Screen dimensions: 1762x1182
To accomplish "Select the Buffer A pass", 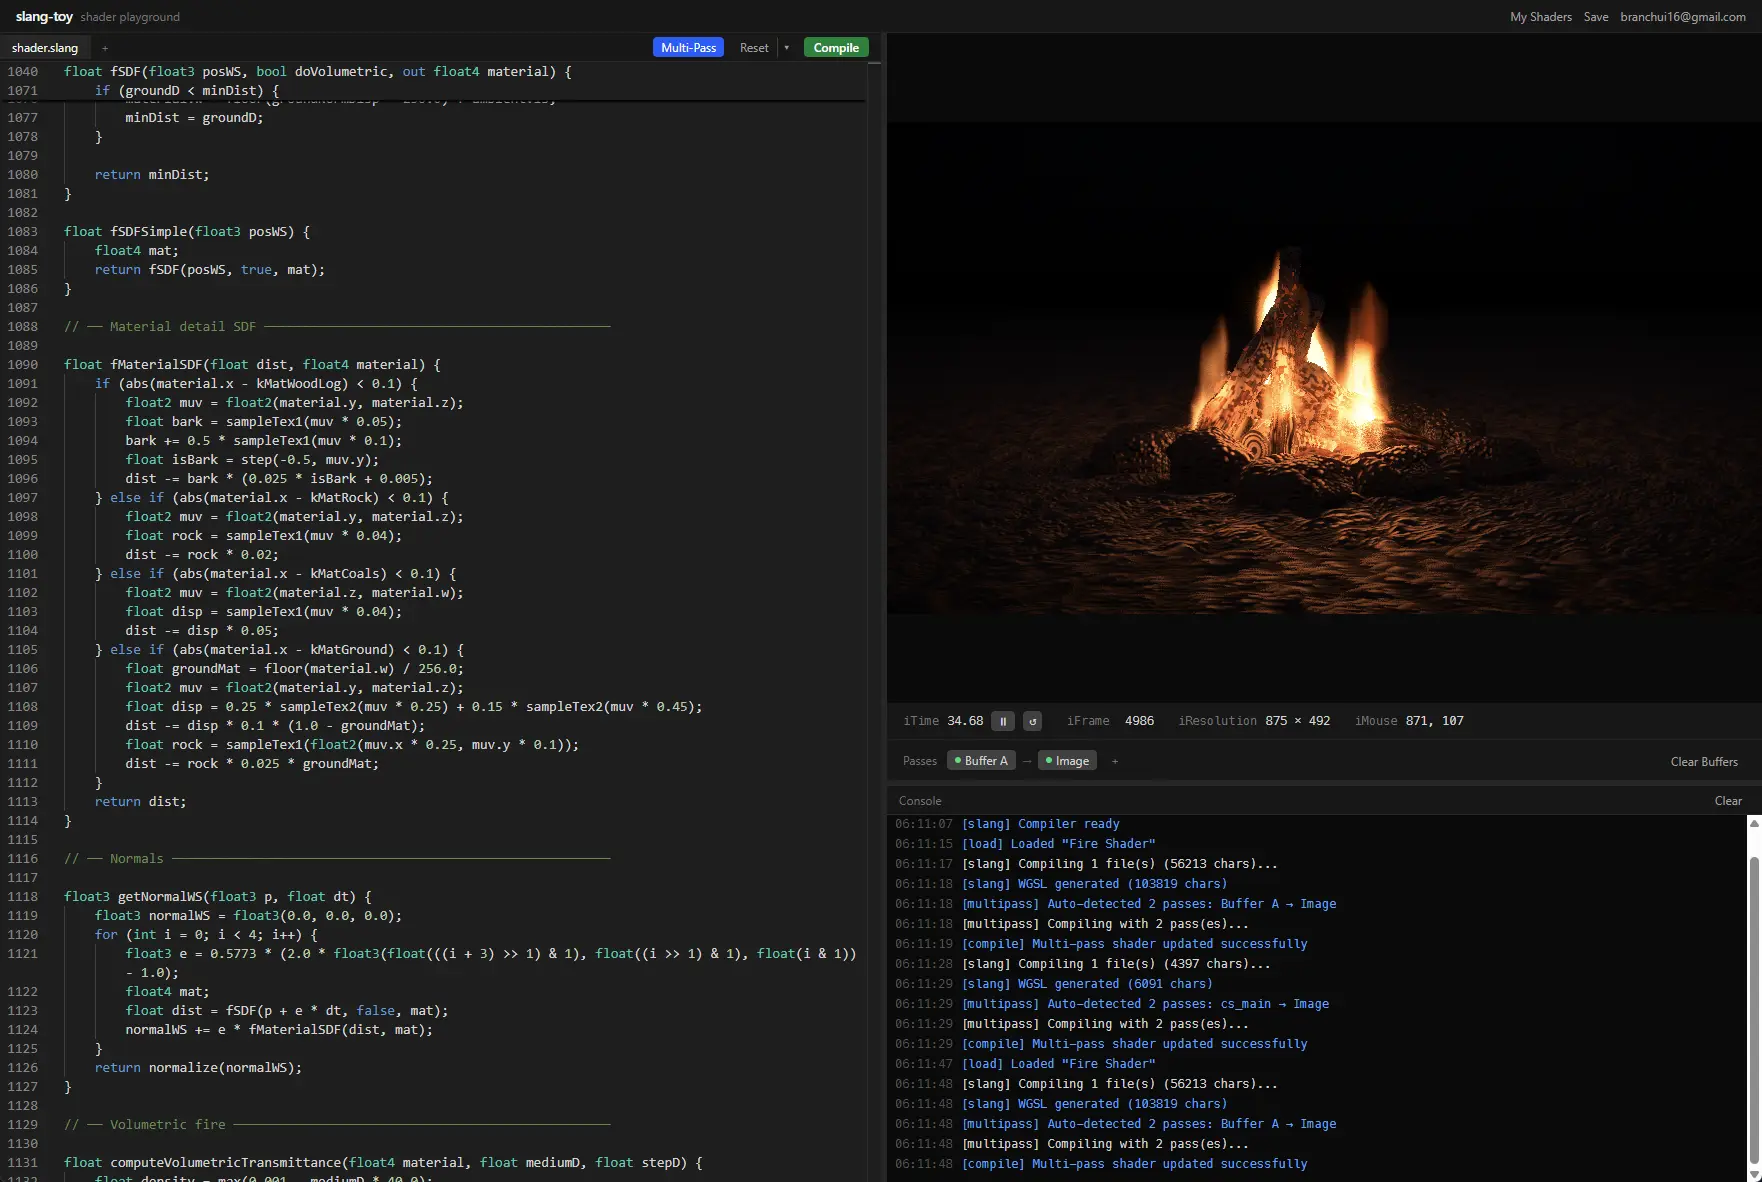I will tap(981, 761).
